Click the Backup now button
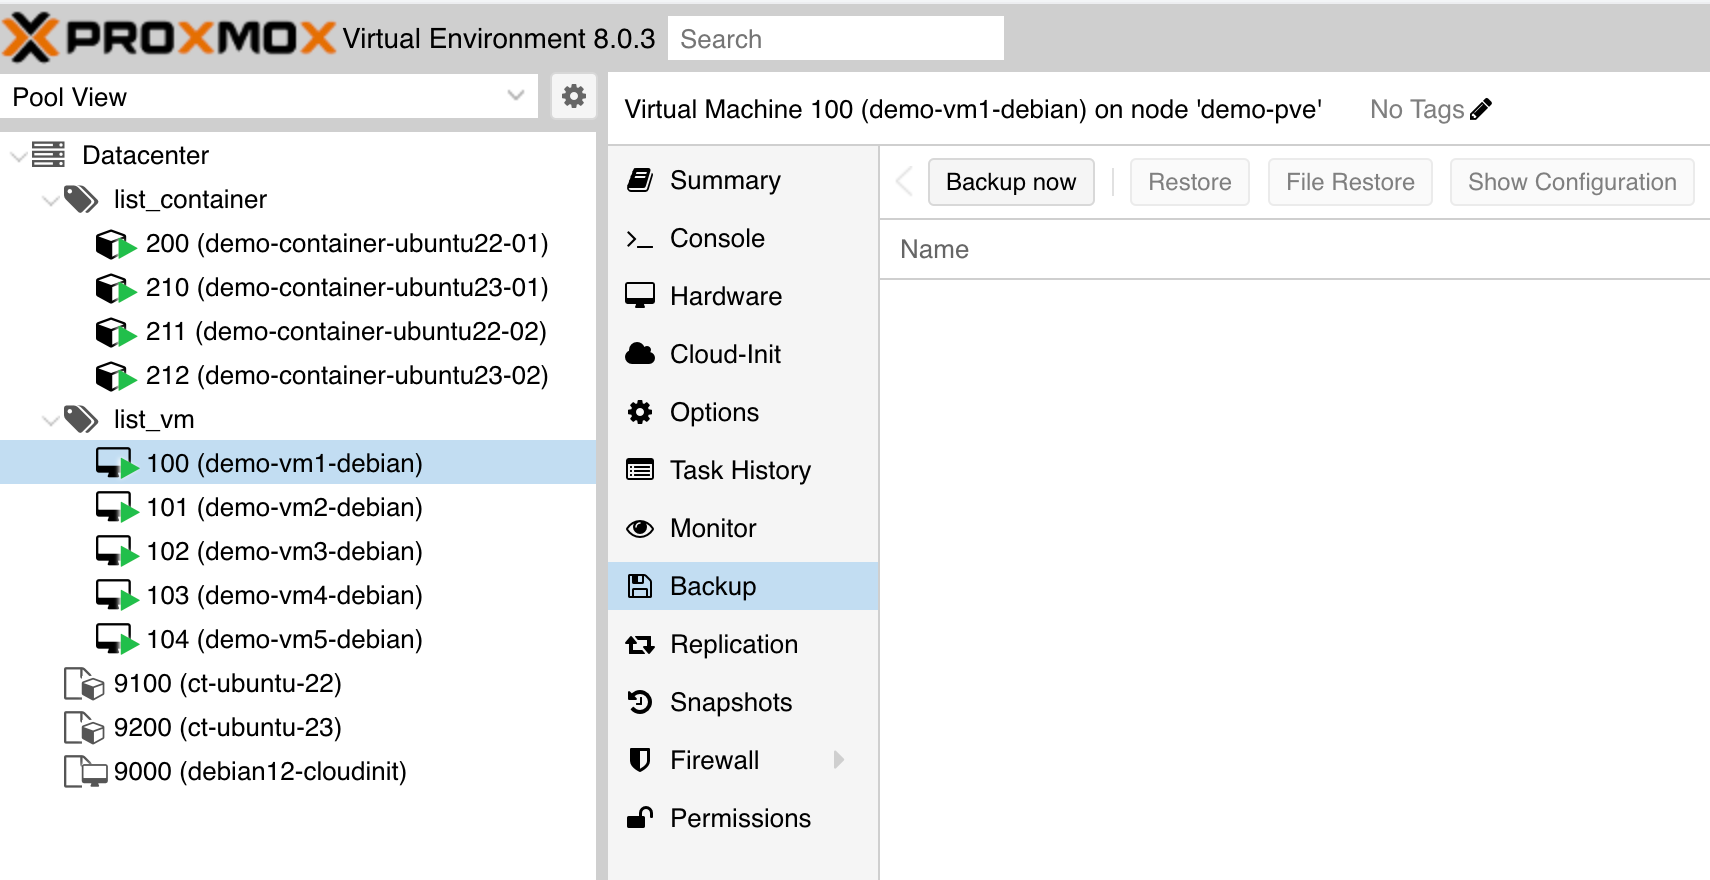This screenshot has height=880, width=1710. tap(1011, 182)
